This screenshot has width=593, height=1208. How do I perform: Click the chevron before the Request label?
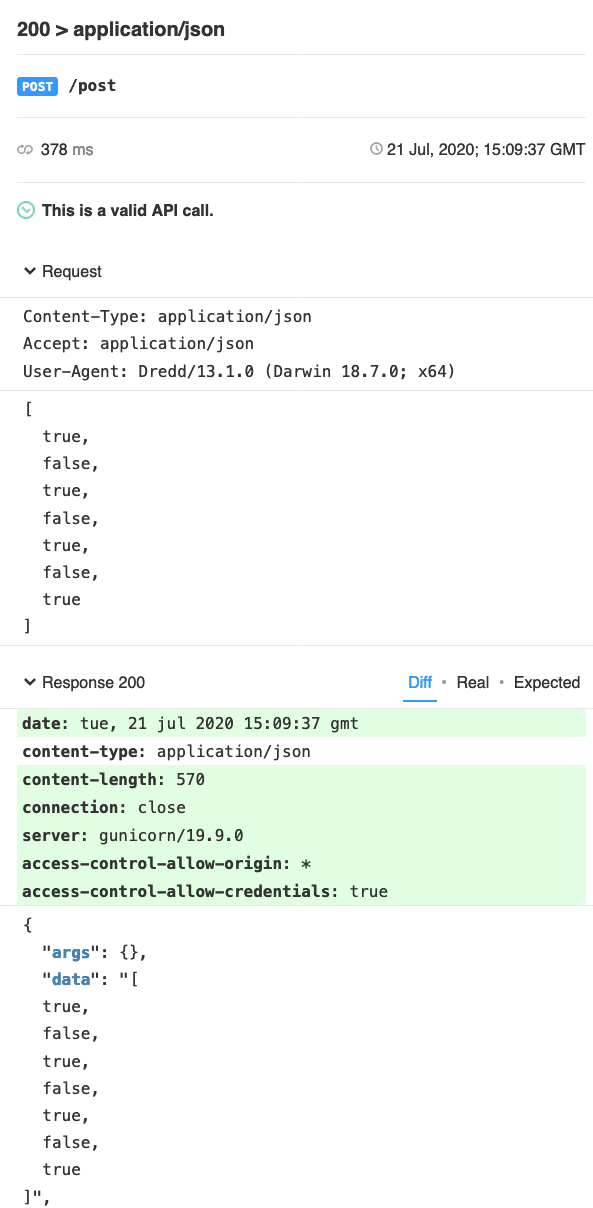click(x=27, y=271)
